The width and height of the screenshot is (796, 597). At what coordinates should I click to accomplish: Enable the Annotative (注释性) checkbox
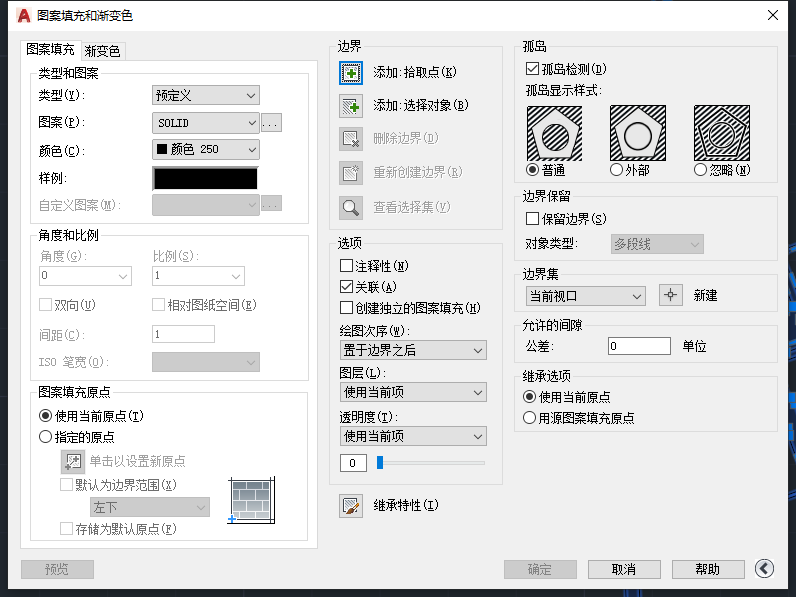pos(347,266)
